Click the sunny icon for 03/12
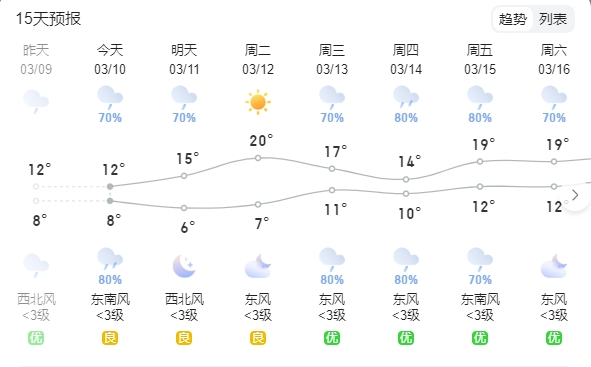This screenshot has width=591, height=367. coord(258,102)
